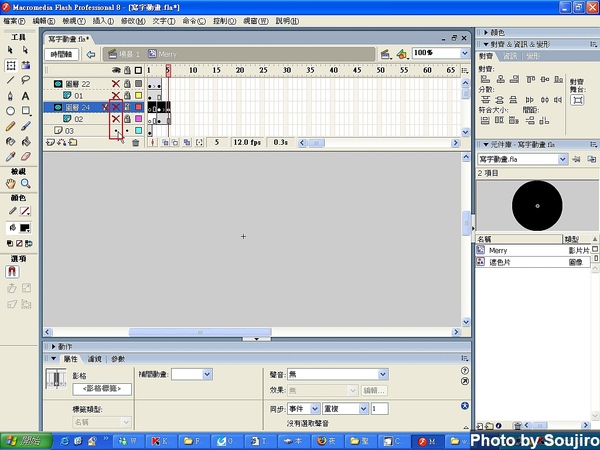Image resolution: width=600 pixels, height=450 pixels.
Task: Select the Merry item in the library
Action: click(x=499, y=250)
